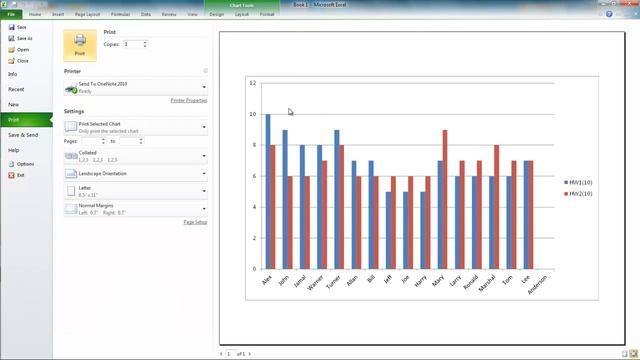Switch to the Formulas ribbon tab
Viewport: 640px width, 360px height.
pyautogui.click(x=120, y=14)
